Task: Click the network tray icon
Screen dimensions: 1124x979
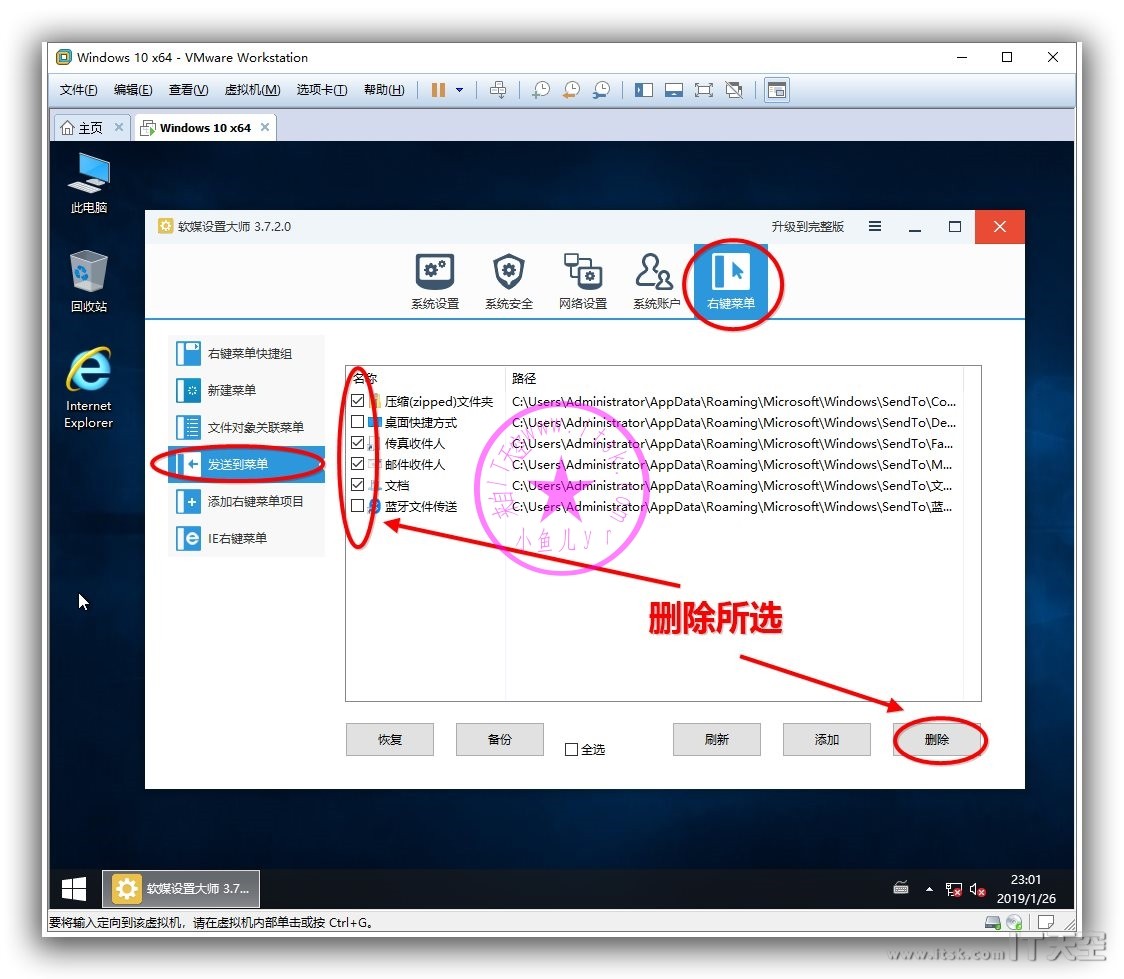Action: [953, 889]
